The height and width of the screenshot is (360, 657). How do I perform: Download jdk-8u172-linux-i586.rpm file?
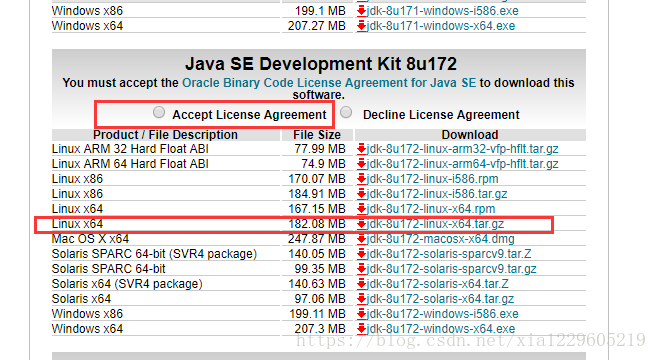click(x=432, y=179)
